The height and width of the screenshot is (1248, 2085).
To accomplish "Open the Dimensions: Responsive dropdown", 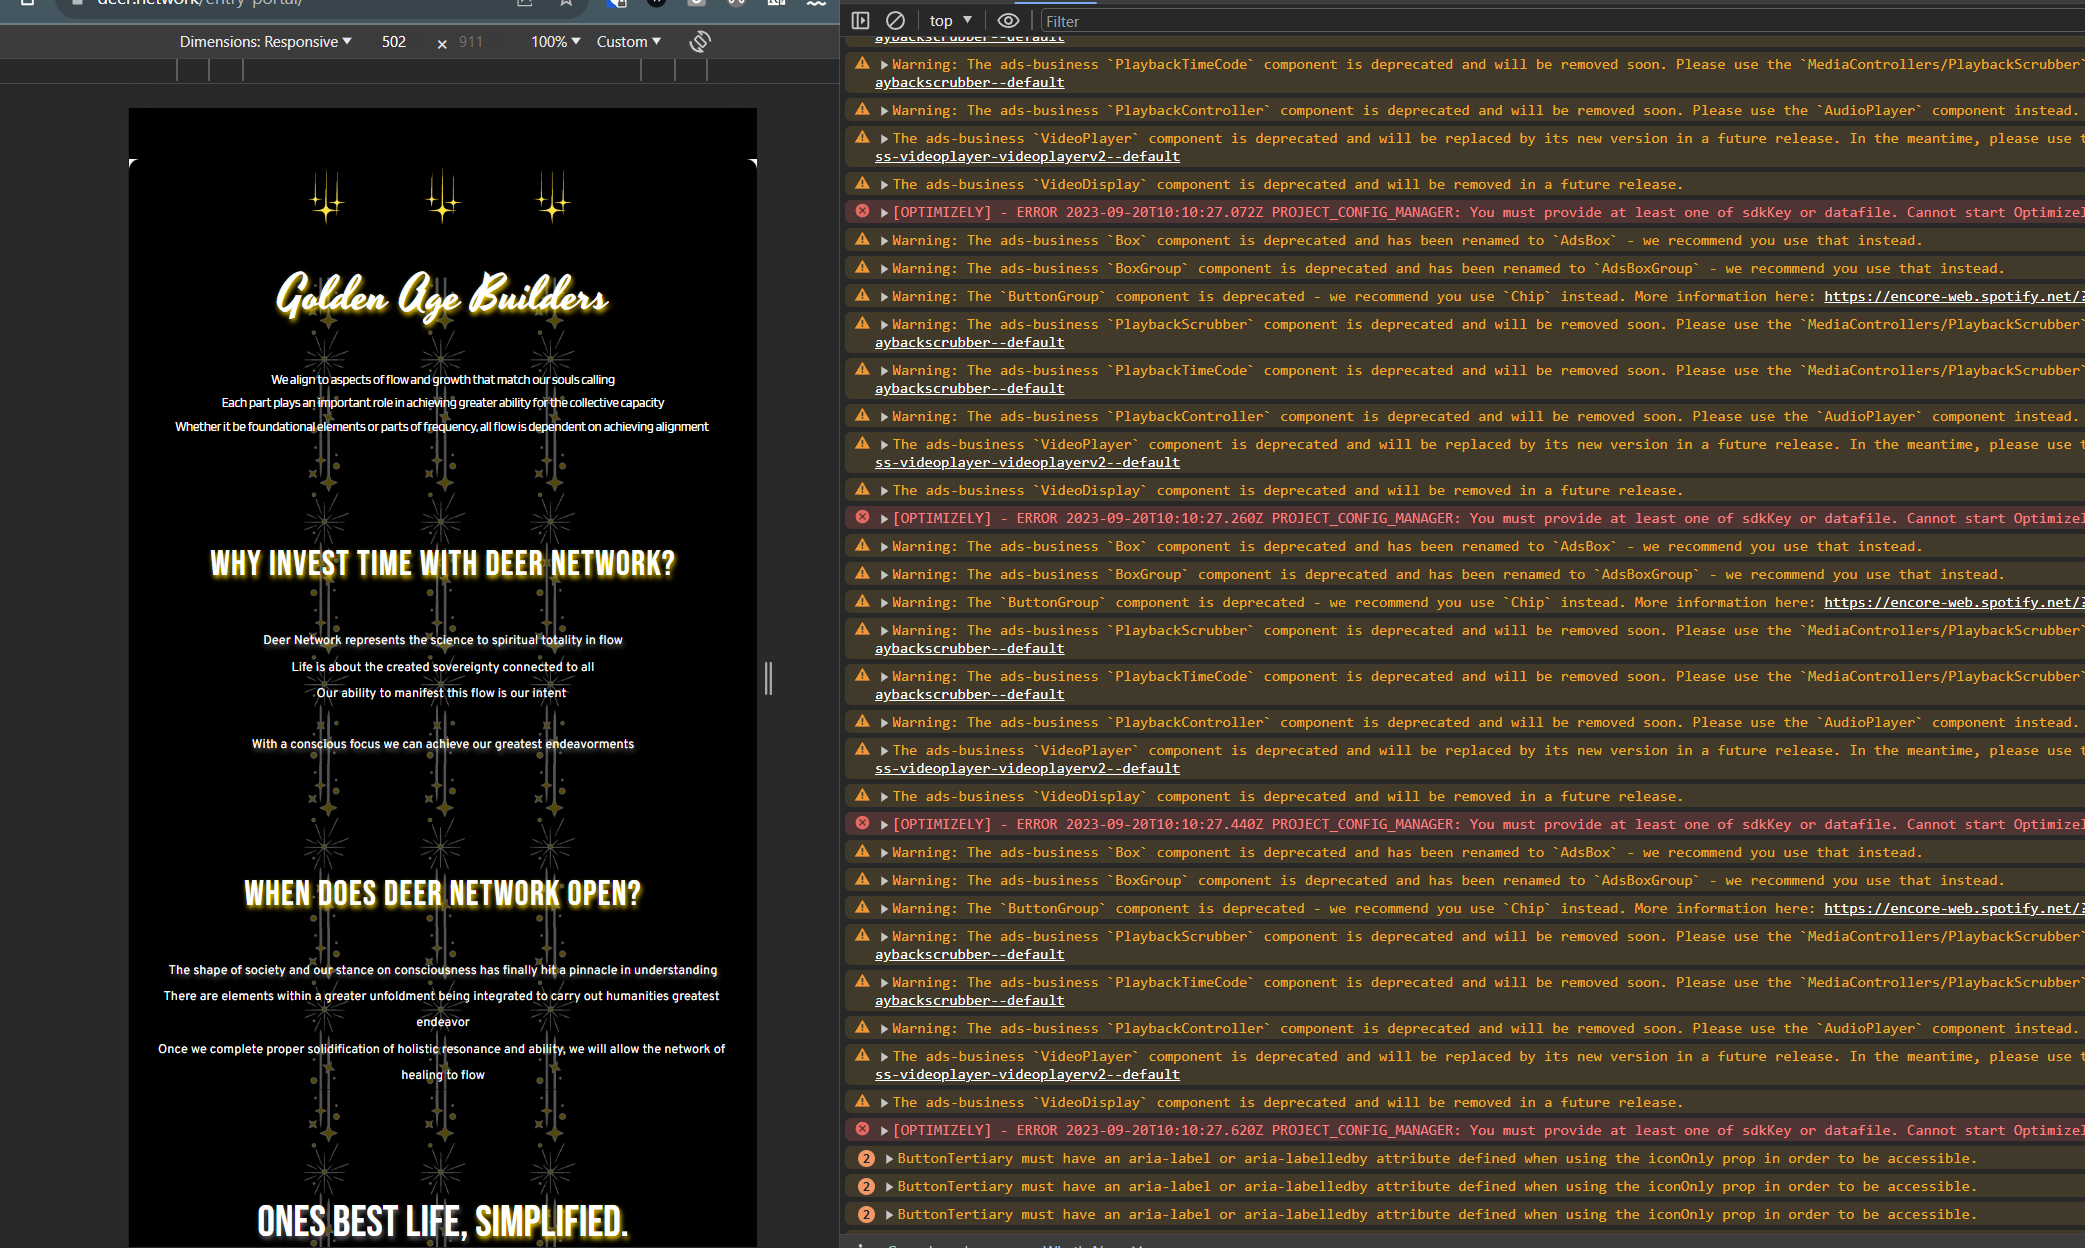I will 265,41.
